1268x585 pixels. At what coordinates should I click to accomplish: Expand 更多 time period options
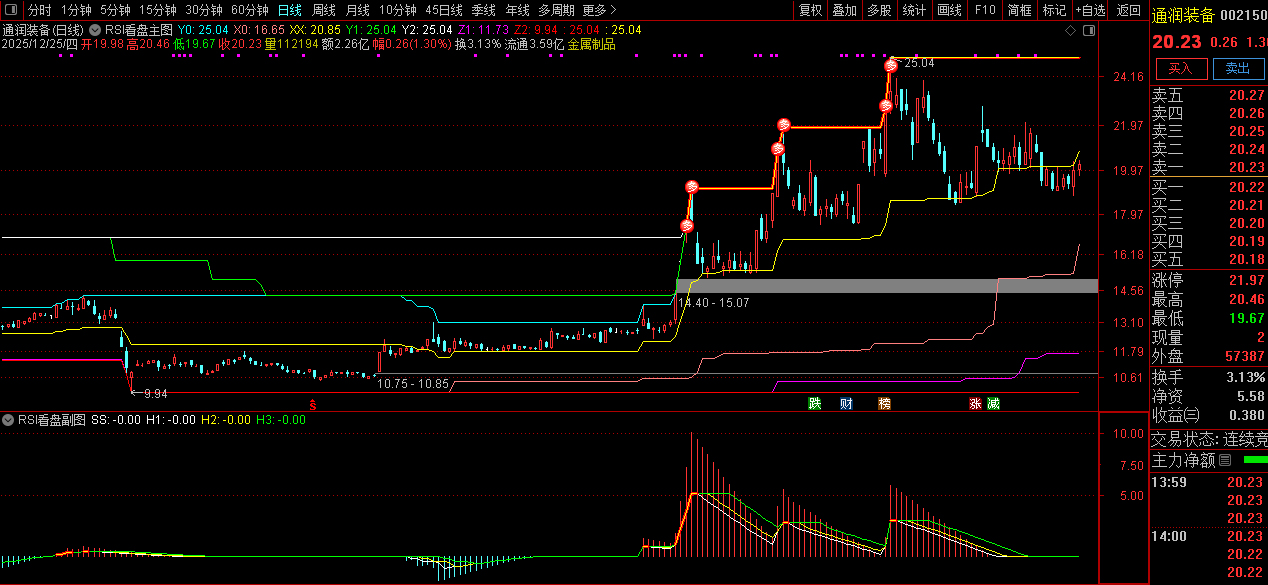600,10
